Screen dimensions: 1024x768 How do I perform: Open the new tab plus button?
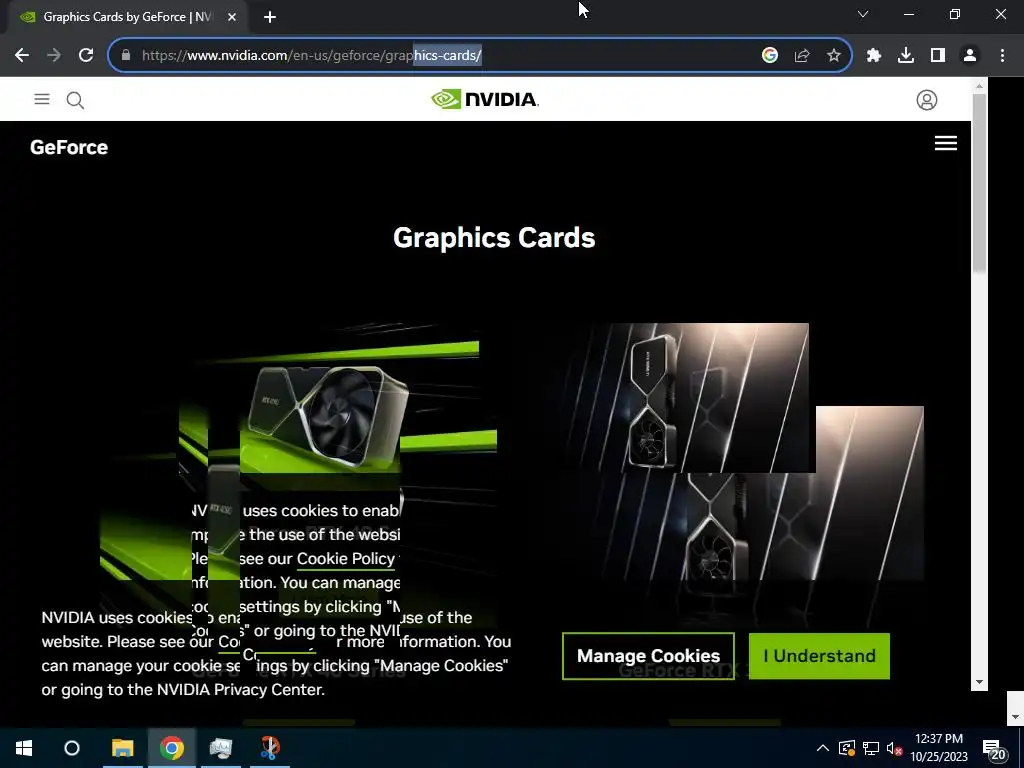point(270,17)
